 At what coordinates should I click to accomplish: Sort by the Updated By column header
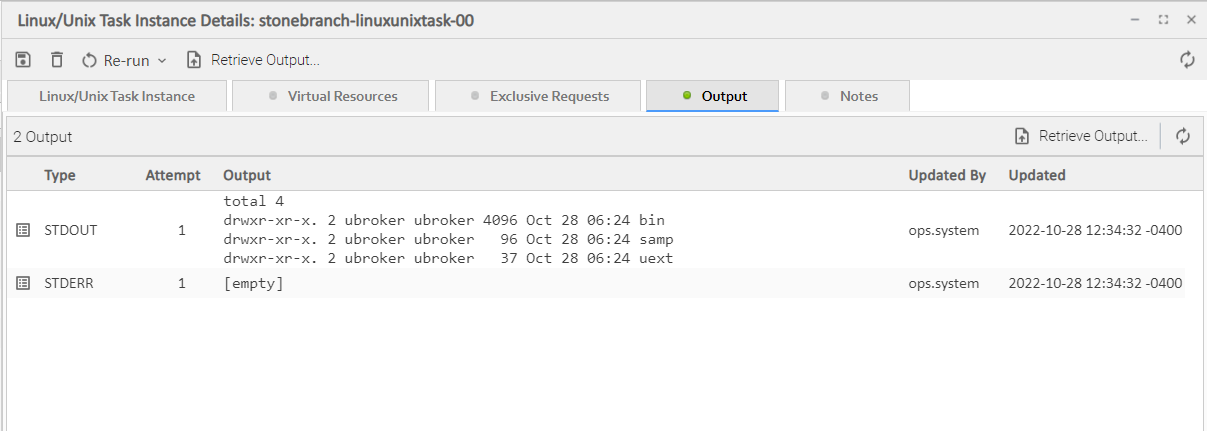coord(947,175)
